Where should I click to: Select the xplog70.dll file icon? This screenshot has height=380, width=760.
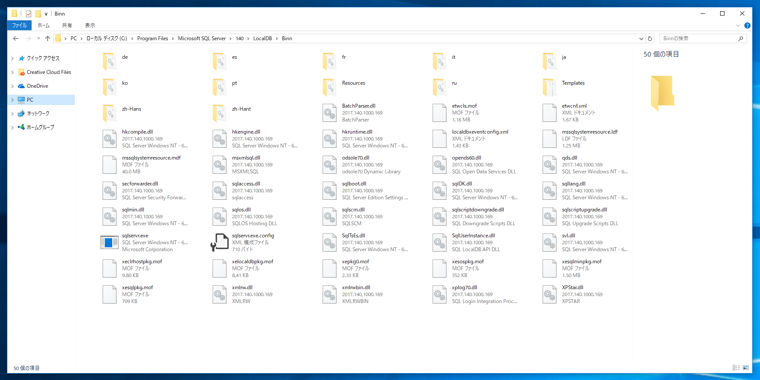(439, 294)
